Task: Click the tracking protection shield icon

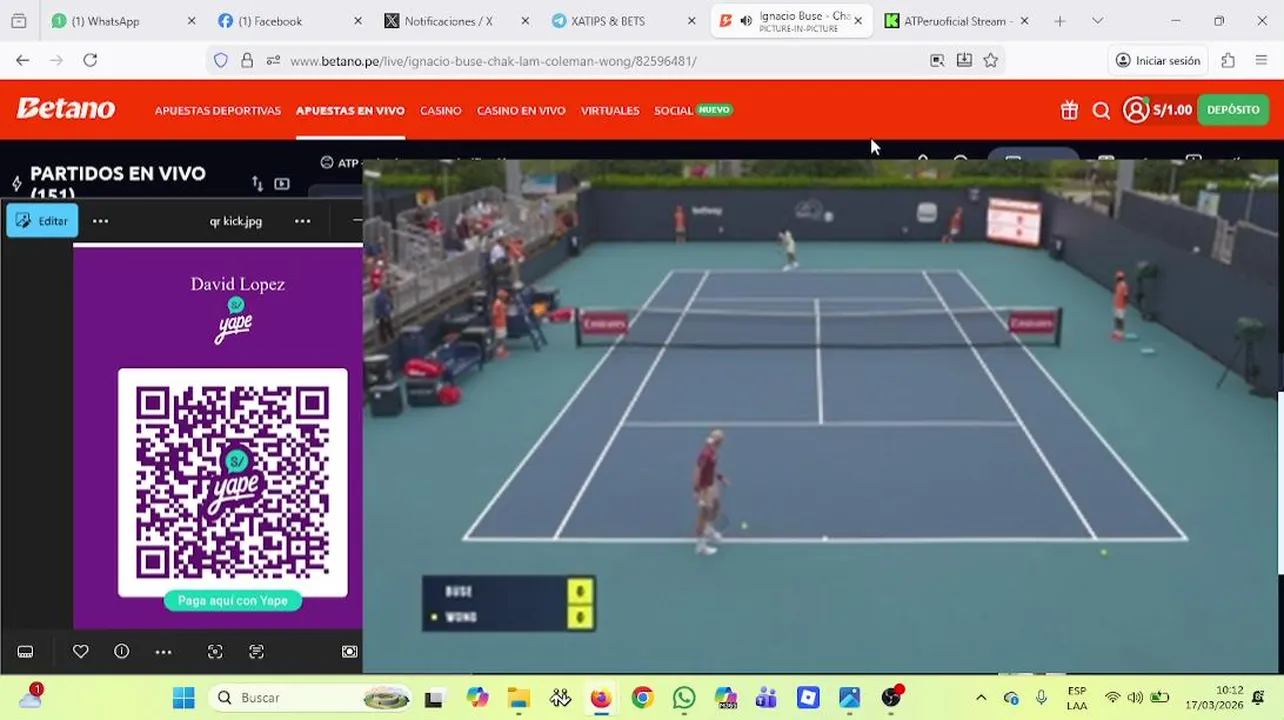Action: click(221, 60)
